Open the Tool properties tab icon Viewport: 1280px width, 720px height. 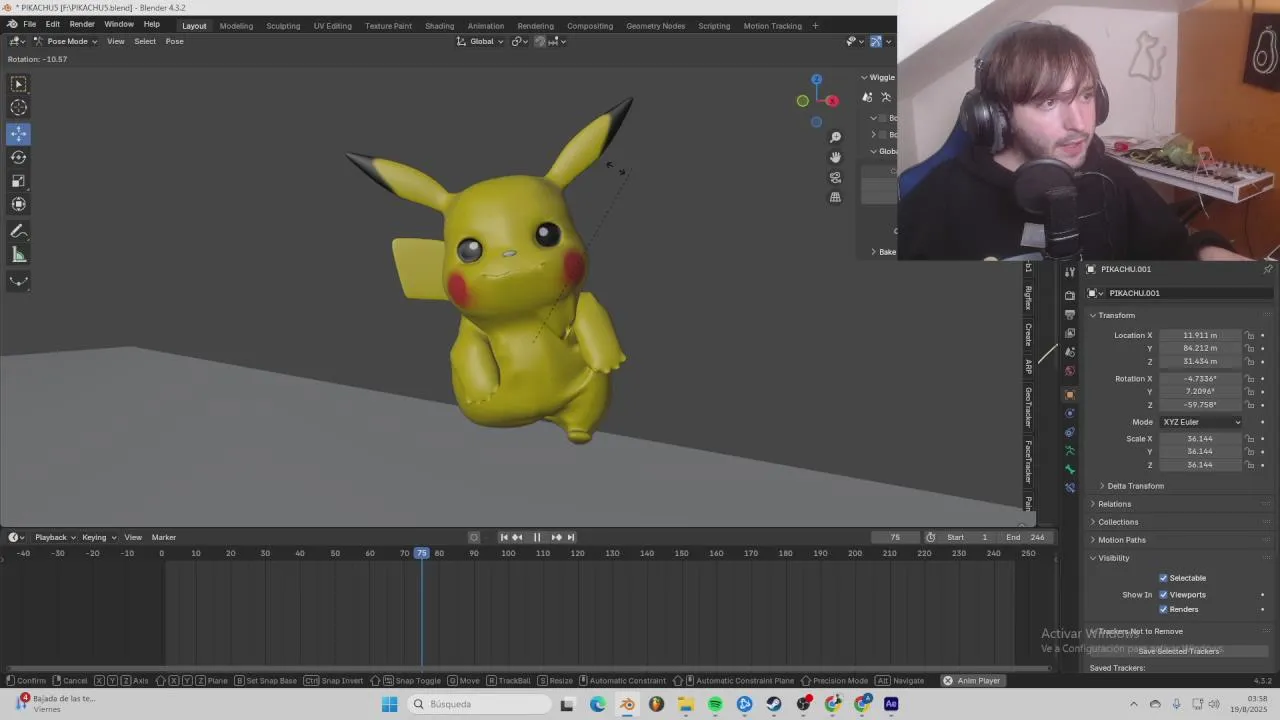1070,270
